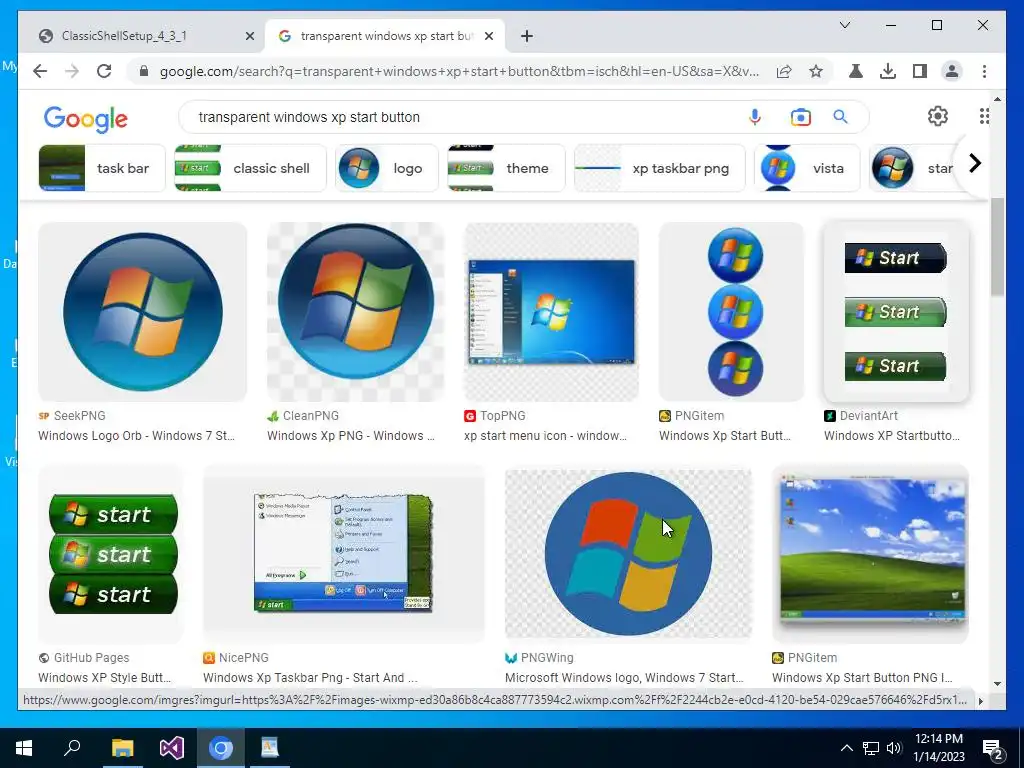Reload the current page

pyautogui.click(x=104, y=71)
